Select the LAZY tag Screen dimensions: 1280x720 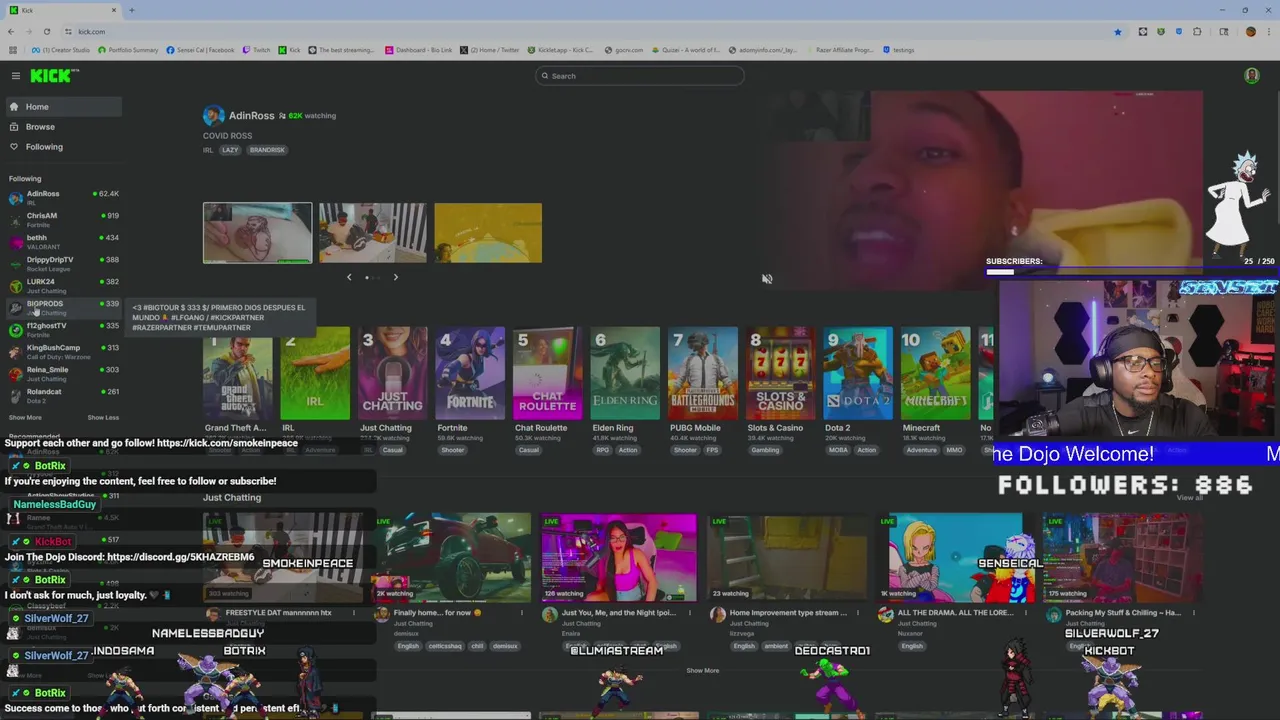coord(230,150)
